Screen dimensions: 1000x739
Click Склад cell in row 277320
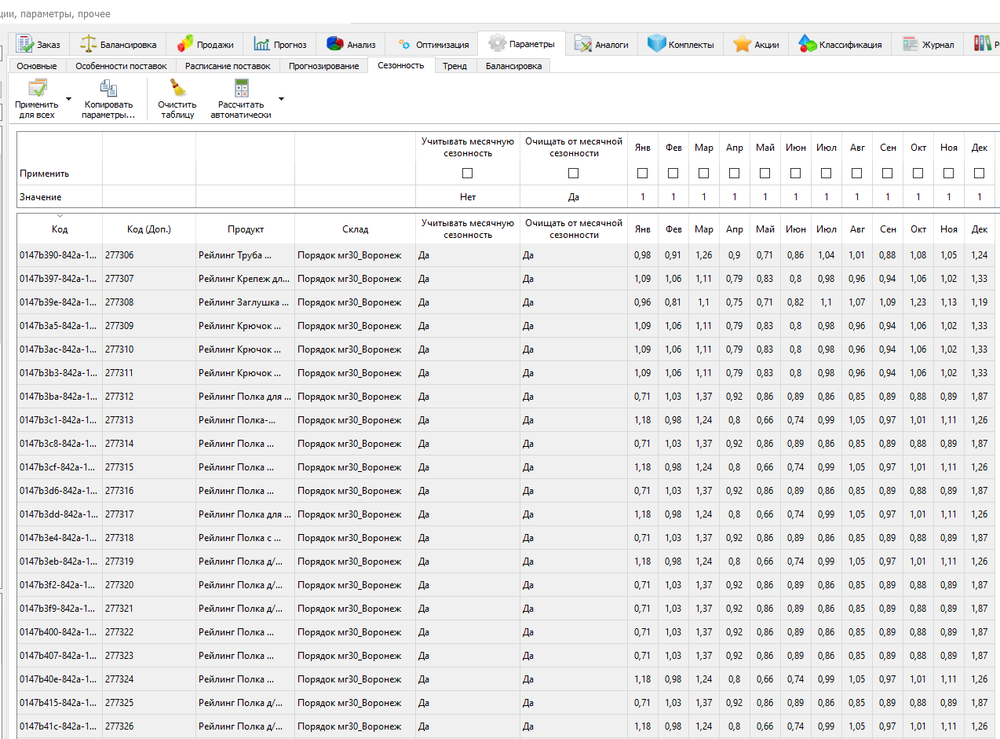click(x=355, y=585)
